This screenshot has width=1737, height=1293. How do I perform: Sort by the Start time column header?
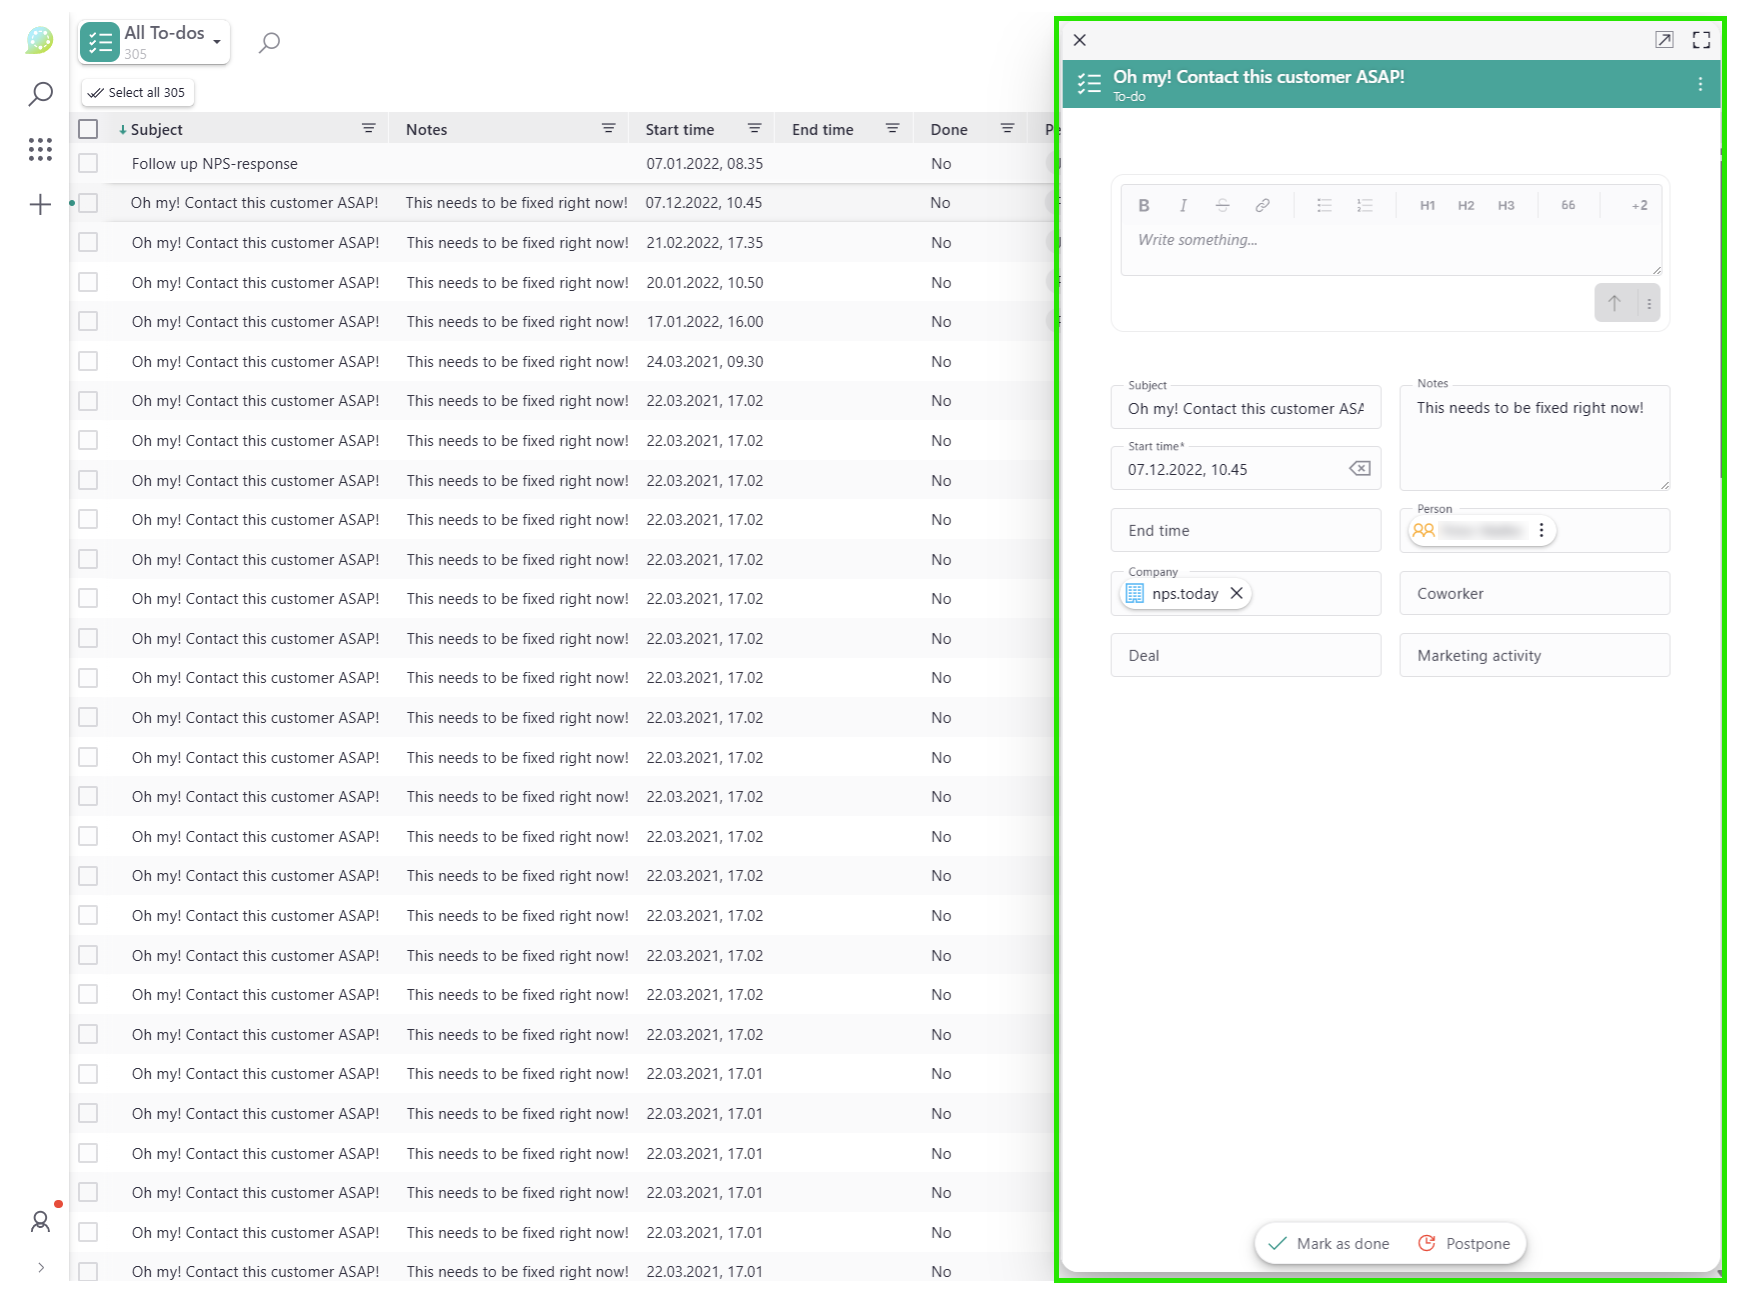[x=679, y=130]
